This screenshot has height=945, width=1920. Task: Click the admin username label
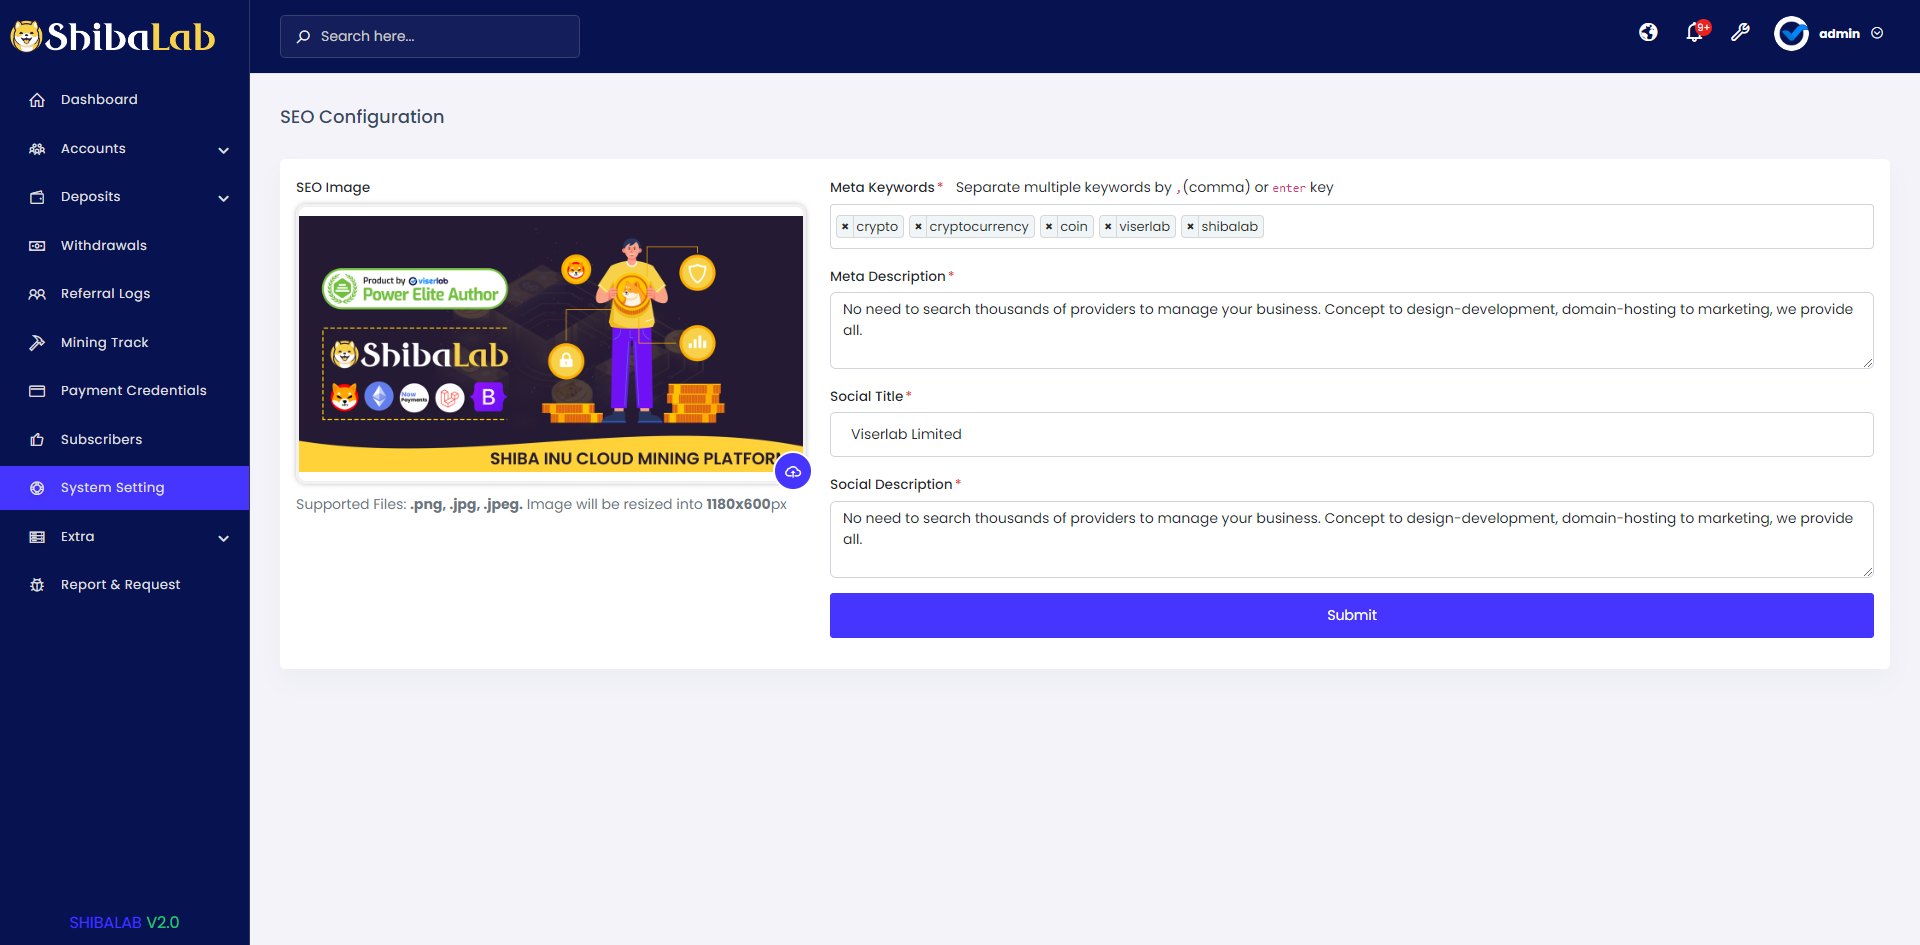(x=1839, y=34)
